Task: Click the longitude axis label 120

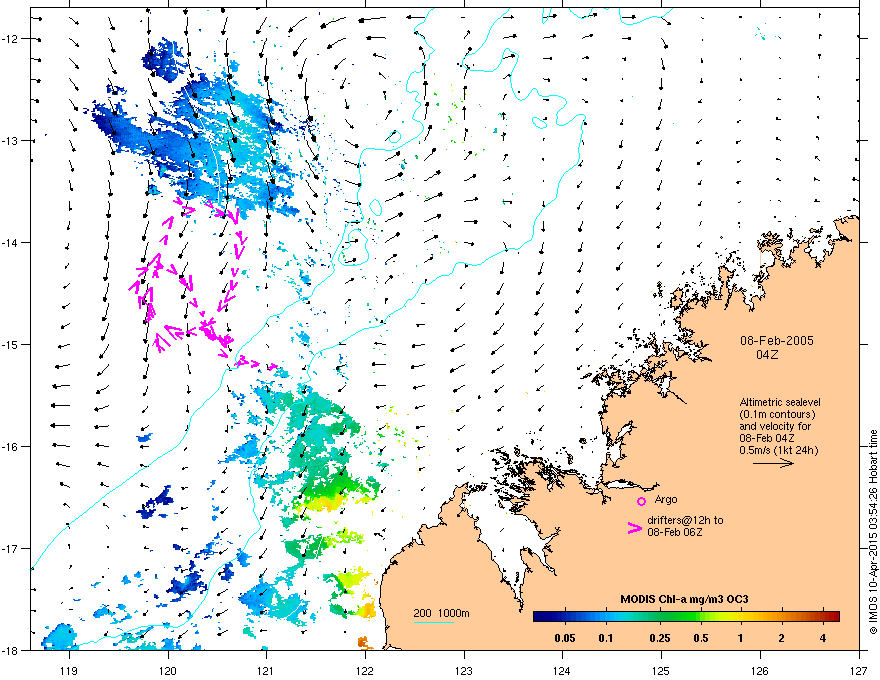Action: click(x=168, y=670)
